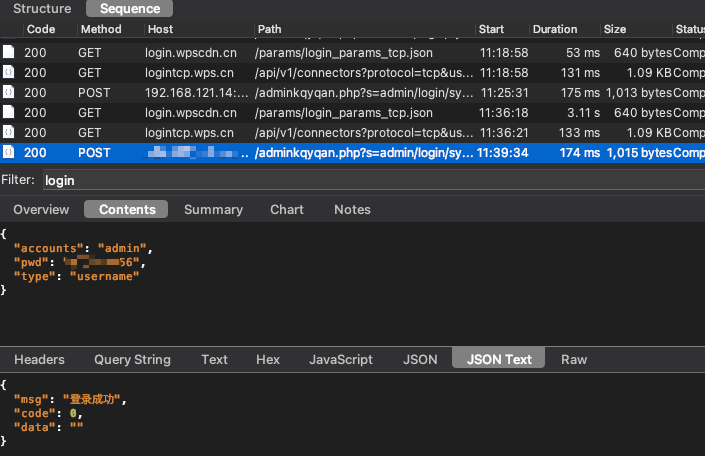Click JSON icon of 11:18:58 logintcp.wps.cn row
705x456 pixels.
pos(9,72)
